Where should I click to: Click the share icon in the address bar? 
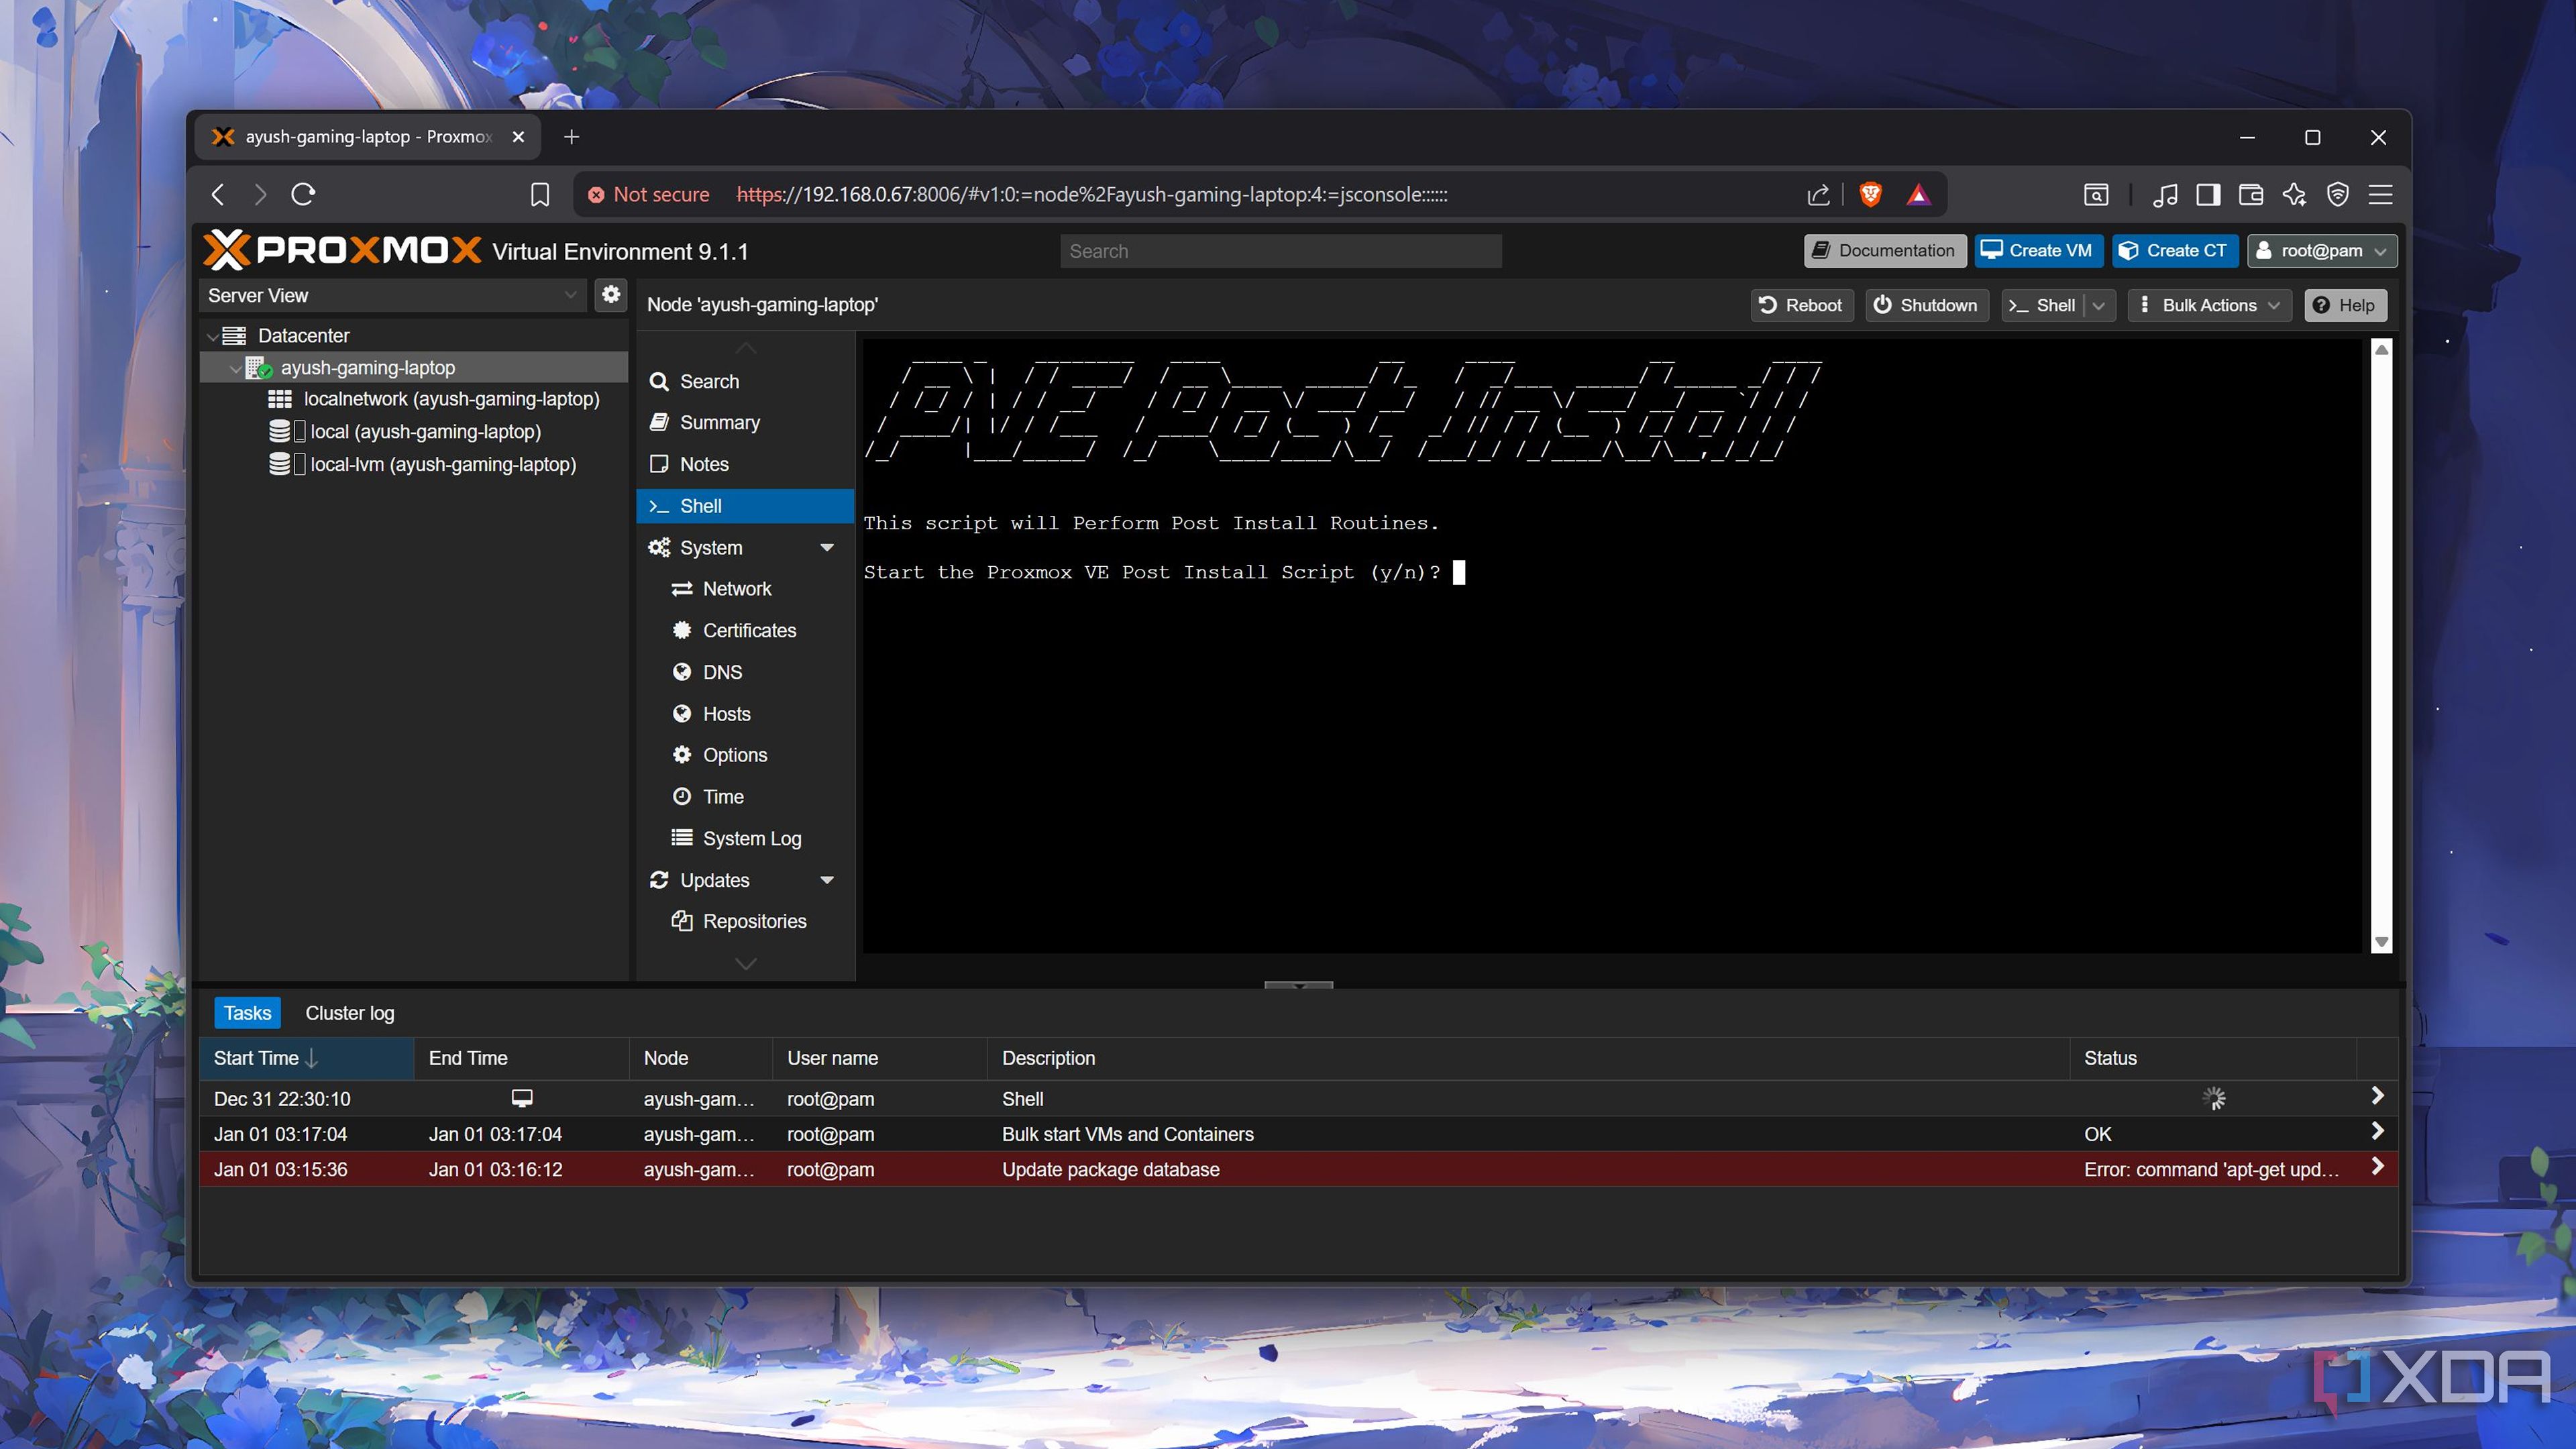click(x=1818, y=194)
